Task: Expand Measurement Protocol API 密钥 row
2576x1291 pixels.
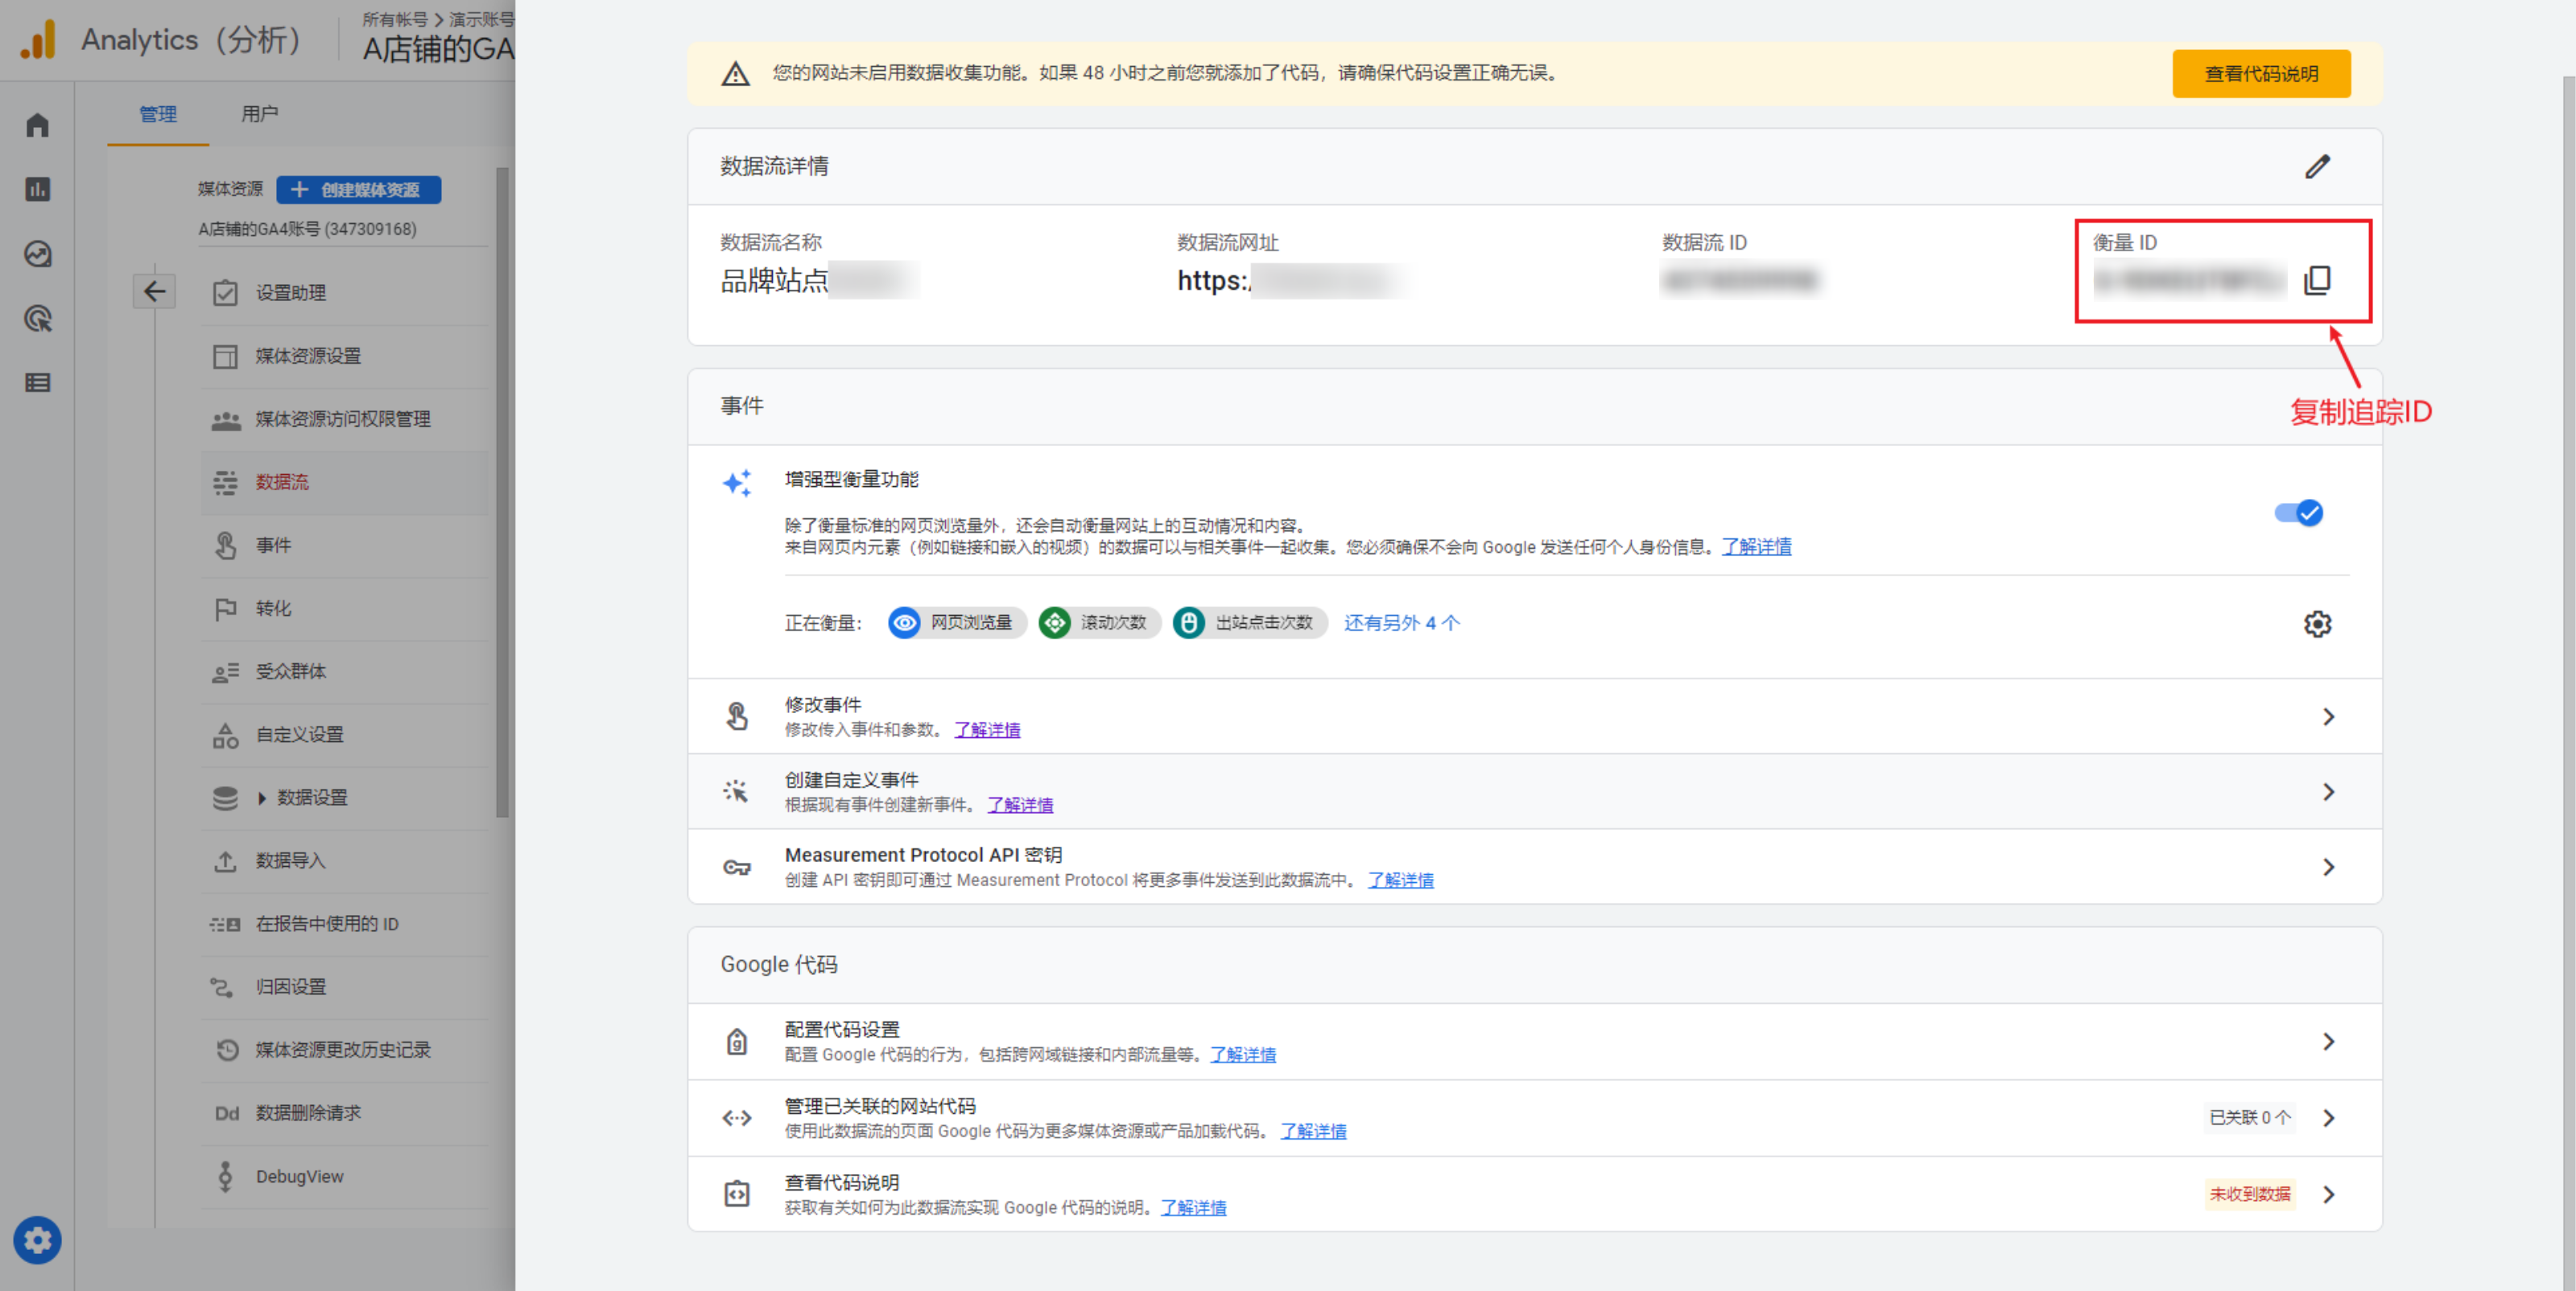Action: pos(2328,867)
